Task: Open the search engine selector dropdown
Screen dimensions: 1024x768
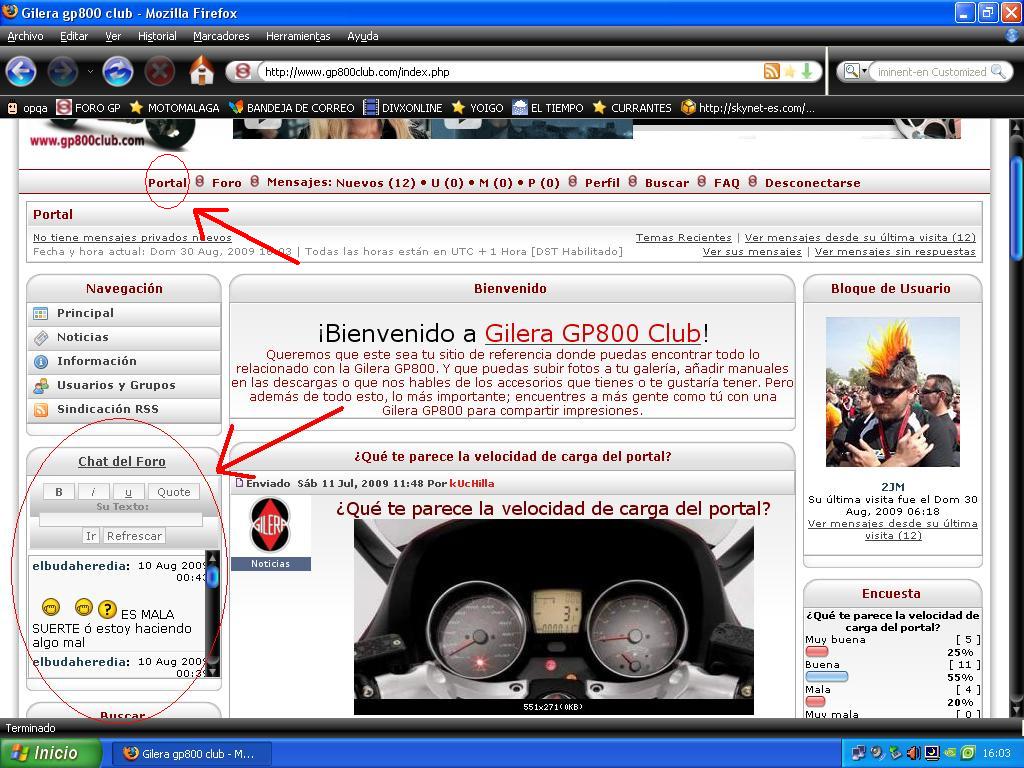Action: [856, 71]
